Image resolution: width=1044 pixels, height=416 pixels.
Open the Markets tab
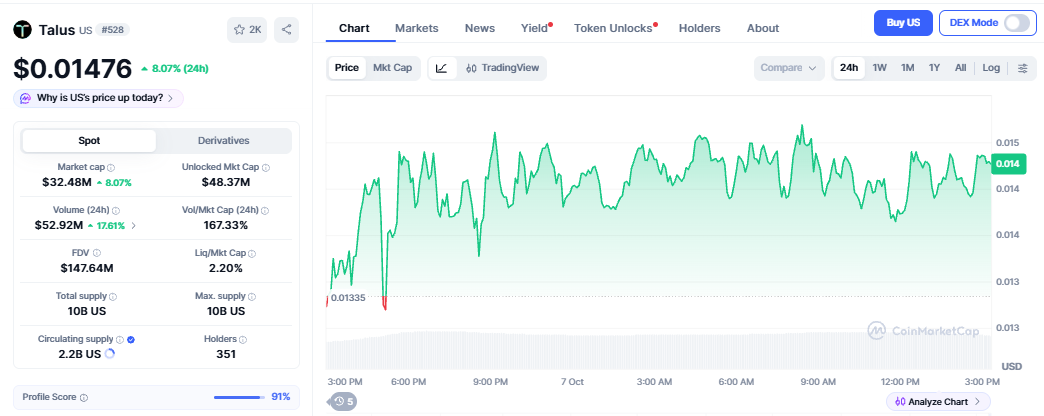(417, 28)
